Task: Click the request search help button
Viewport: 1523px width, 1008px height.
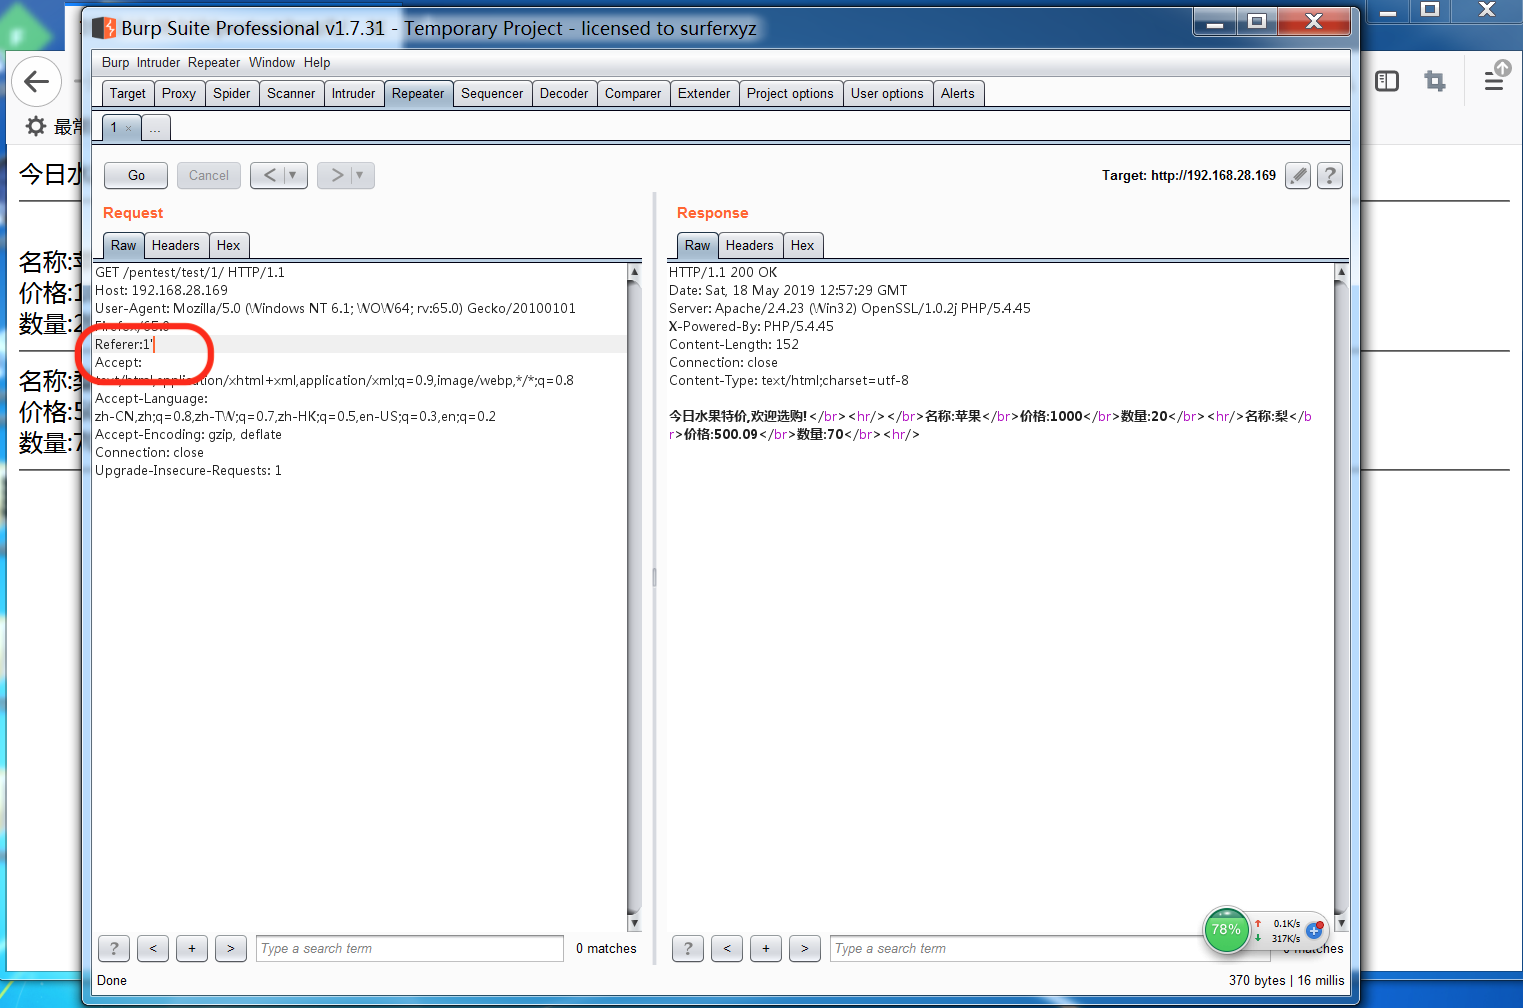Action: point(114,948)
